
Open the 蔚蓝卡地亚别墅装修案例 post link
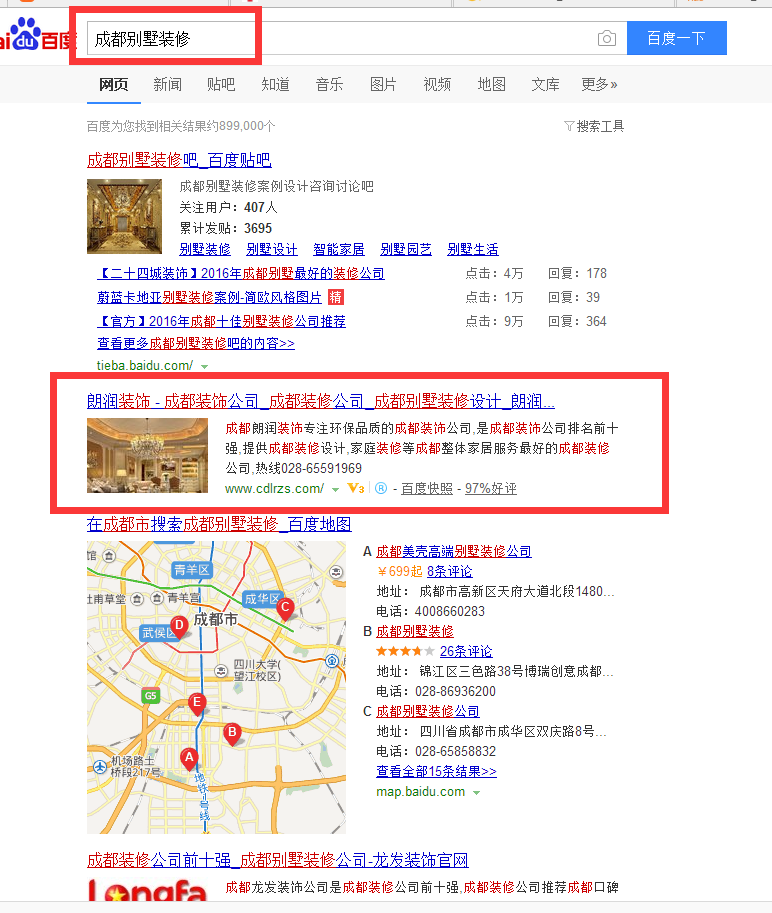[x=210, y=298]
